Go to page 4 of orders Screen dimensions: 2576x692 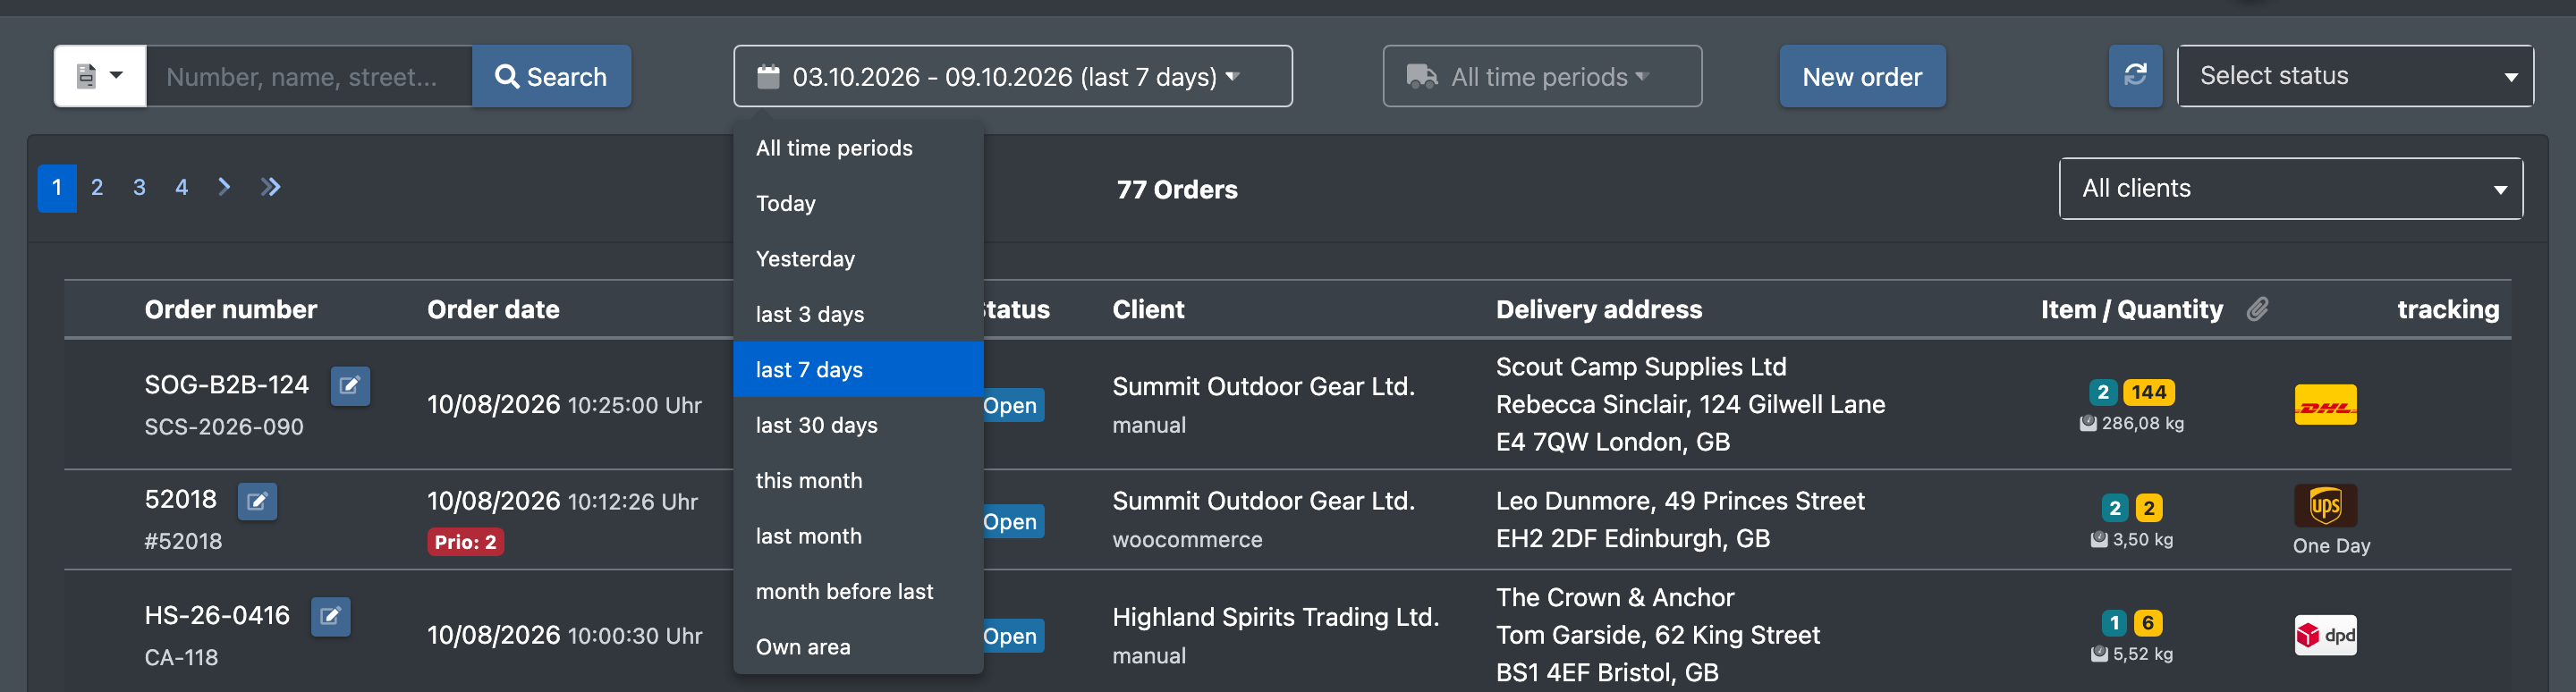[181, 187]
